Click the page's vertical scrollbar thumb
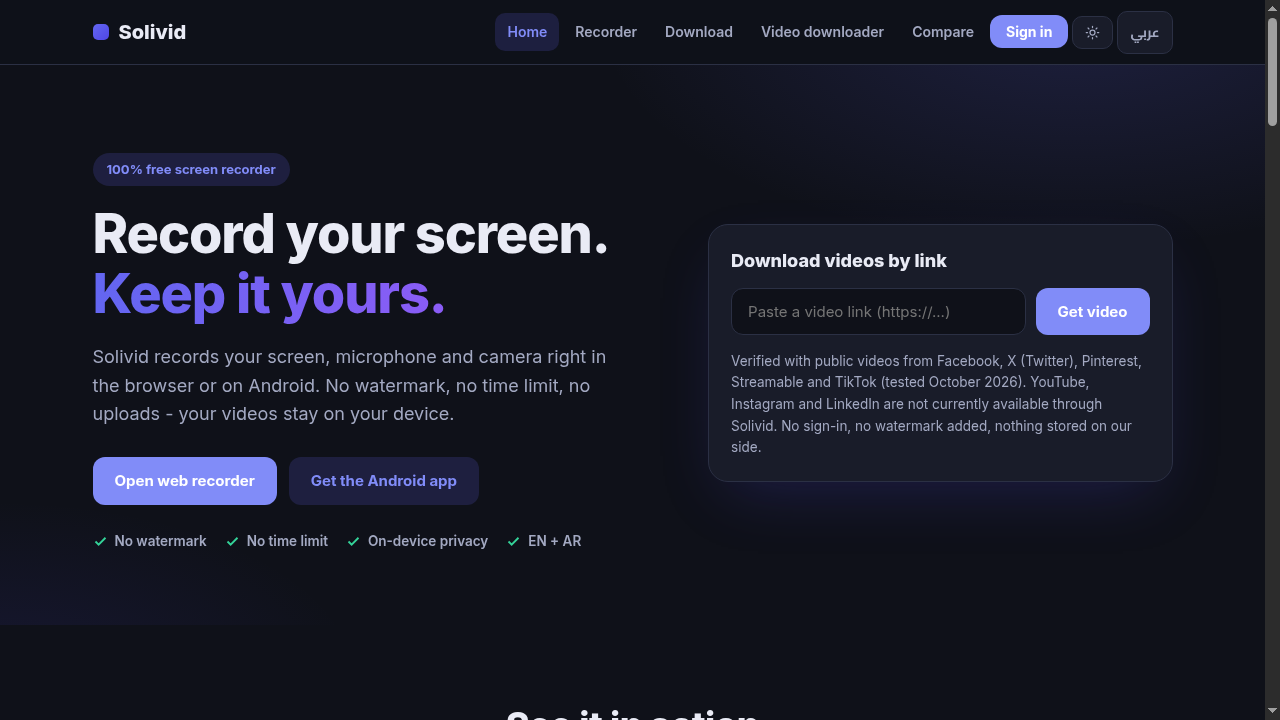Screen dimensions: 1280x720 point(1272,72)
